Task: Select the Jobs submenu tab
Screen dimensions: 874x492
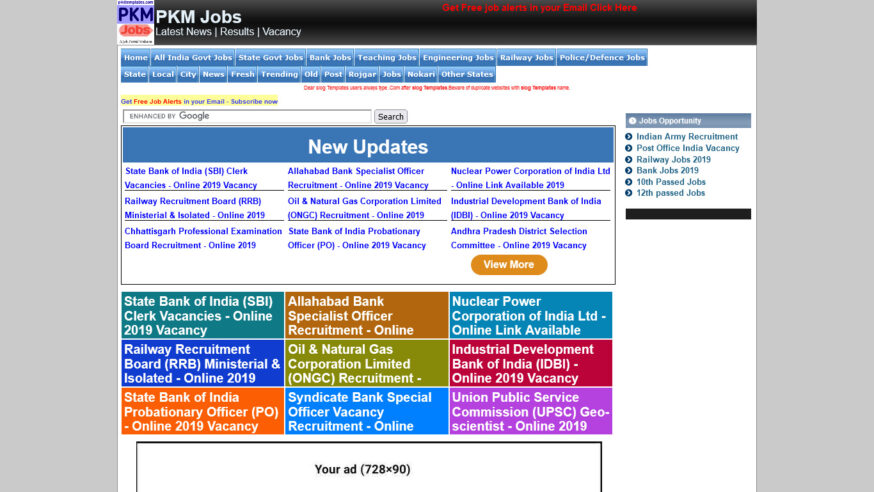Action: click(391, 74)
